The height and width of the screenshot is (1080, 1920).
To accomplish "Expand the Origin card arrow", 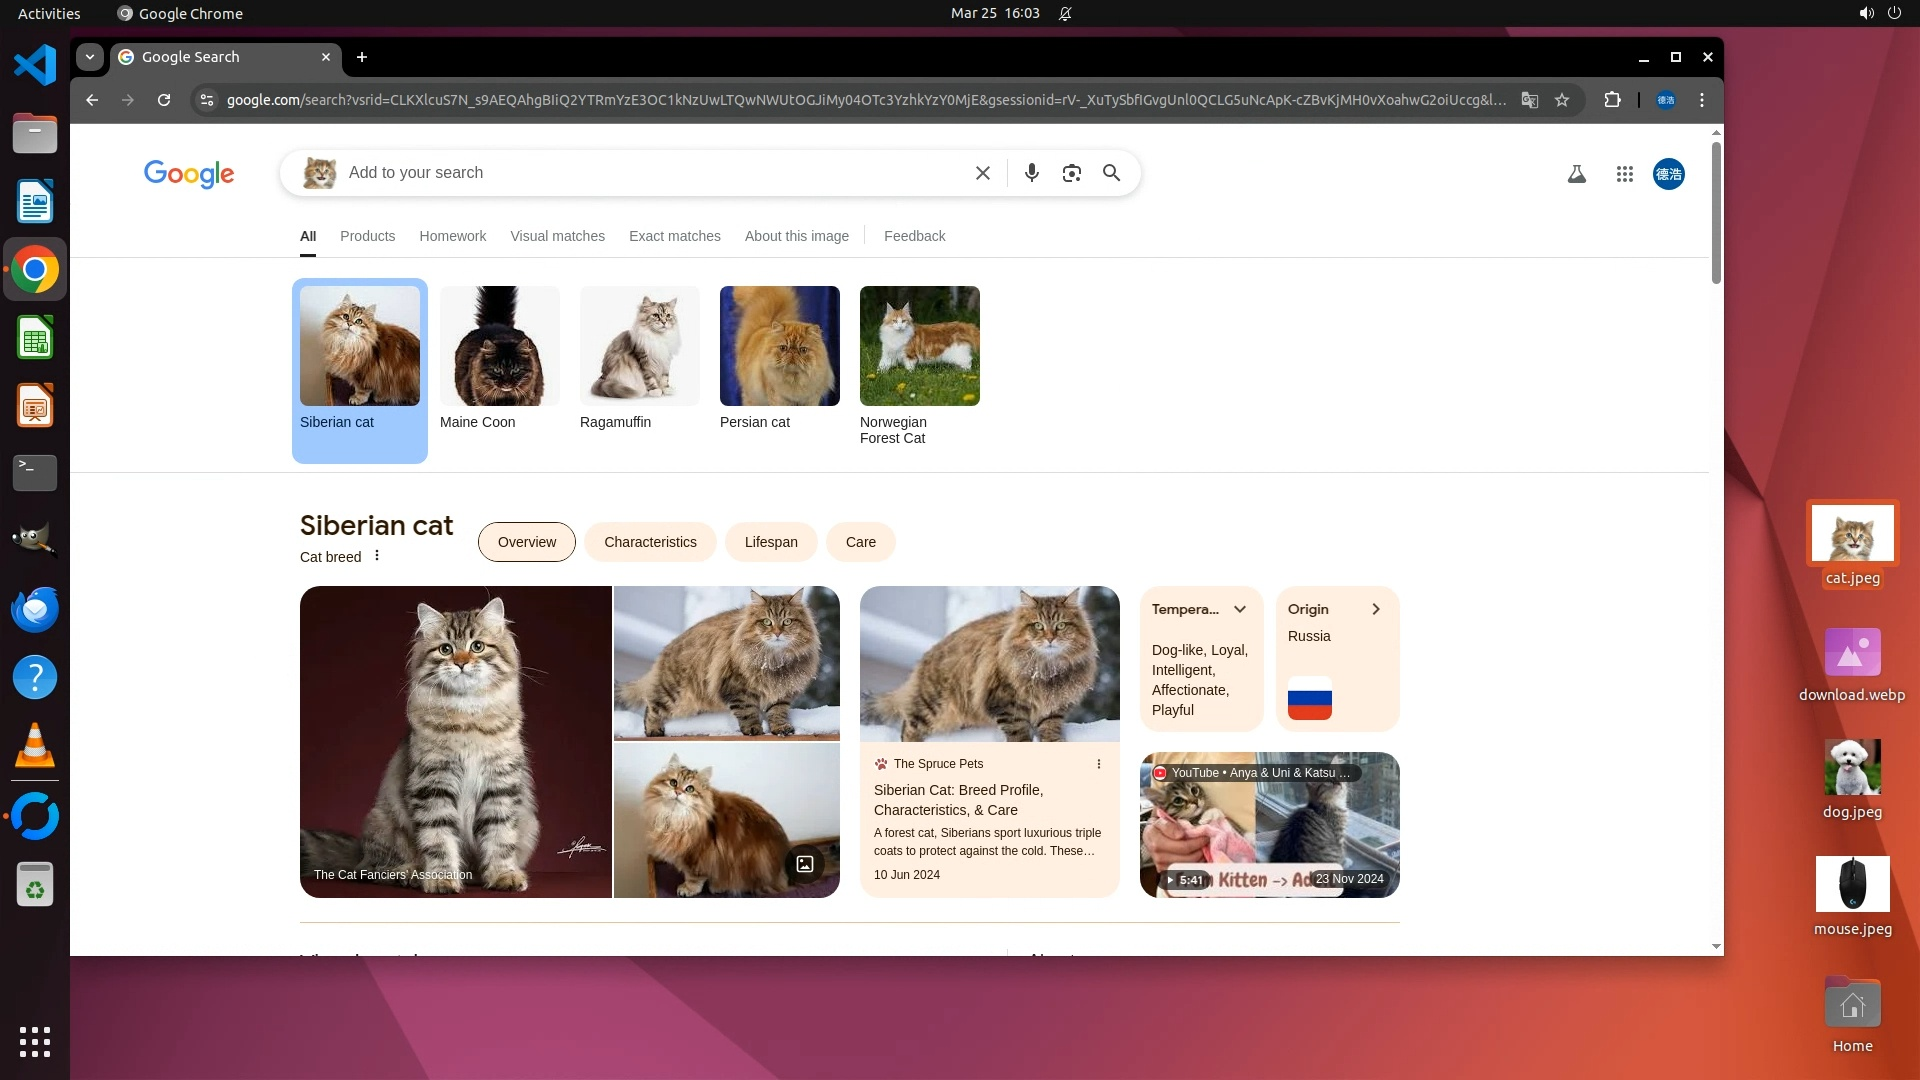I will click(x=1376, y=609).
